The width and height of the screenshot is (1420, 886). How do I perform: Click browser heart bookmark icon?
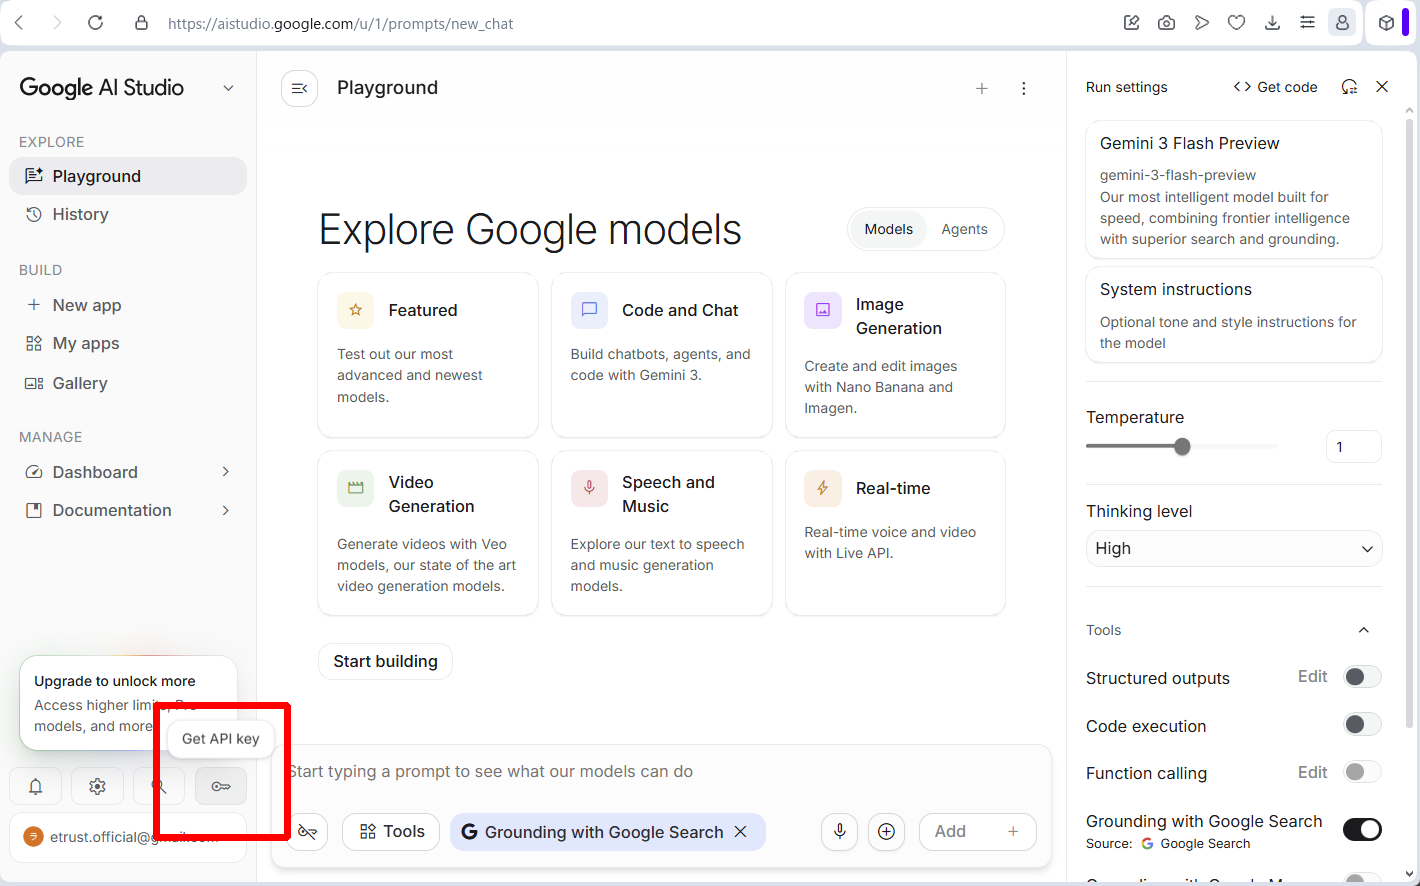click(x=1237, y=23)
